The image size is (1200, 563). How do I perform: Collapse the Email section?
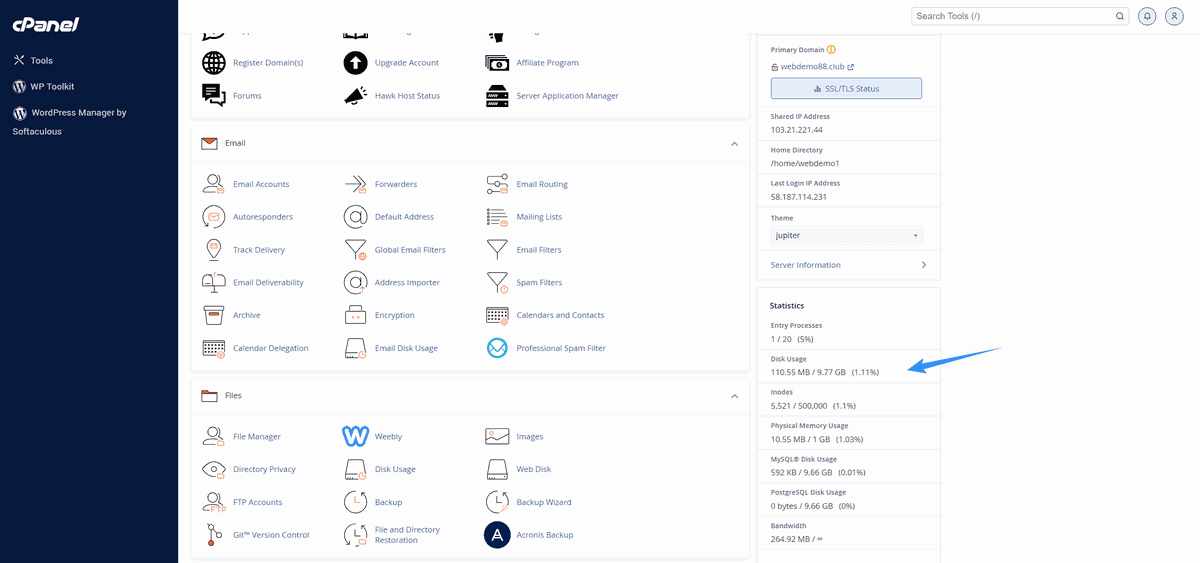pyautogui.click(x=734, y=144)
